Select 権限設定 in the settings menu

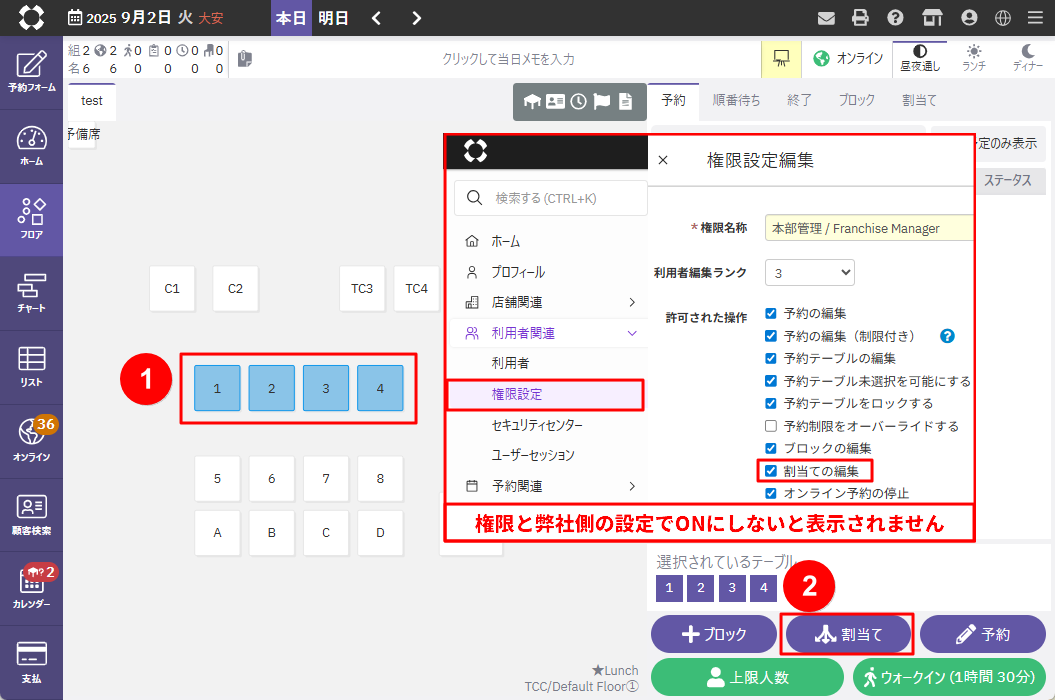pos(545,395)
